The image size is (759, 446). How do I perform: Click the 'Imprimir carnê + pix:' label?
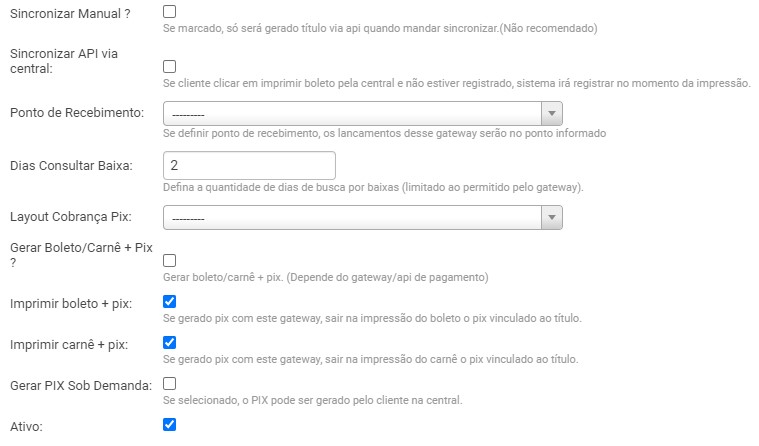point(68,345)
